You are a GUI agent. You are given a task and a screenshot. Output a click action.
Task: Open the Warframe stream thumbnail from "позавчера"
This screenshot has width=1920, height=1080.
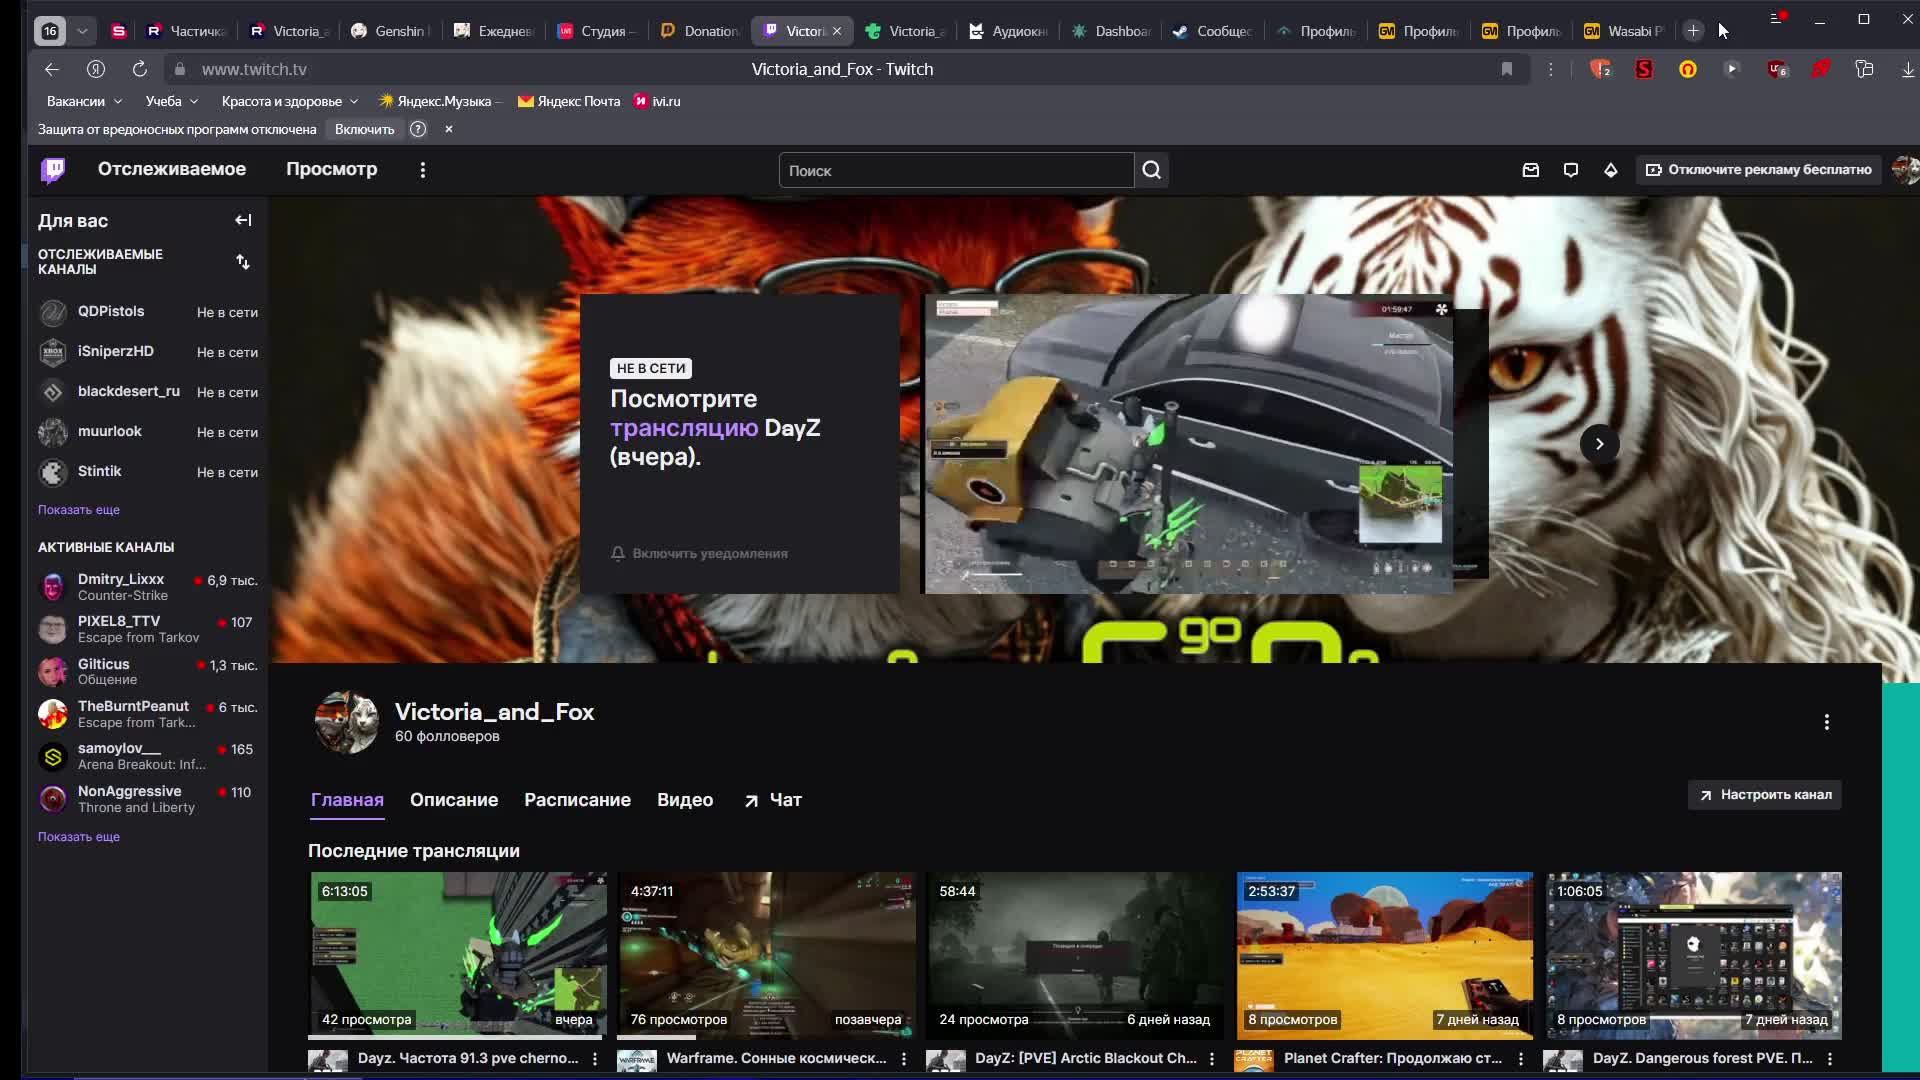(x=766, y=955)
